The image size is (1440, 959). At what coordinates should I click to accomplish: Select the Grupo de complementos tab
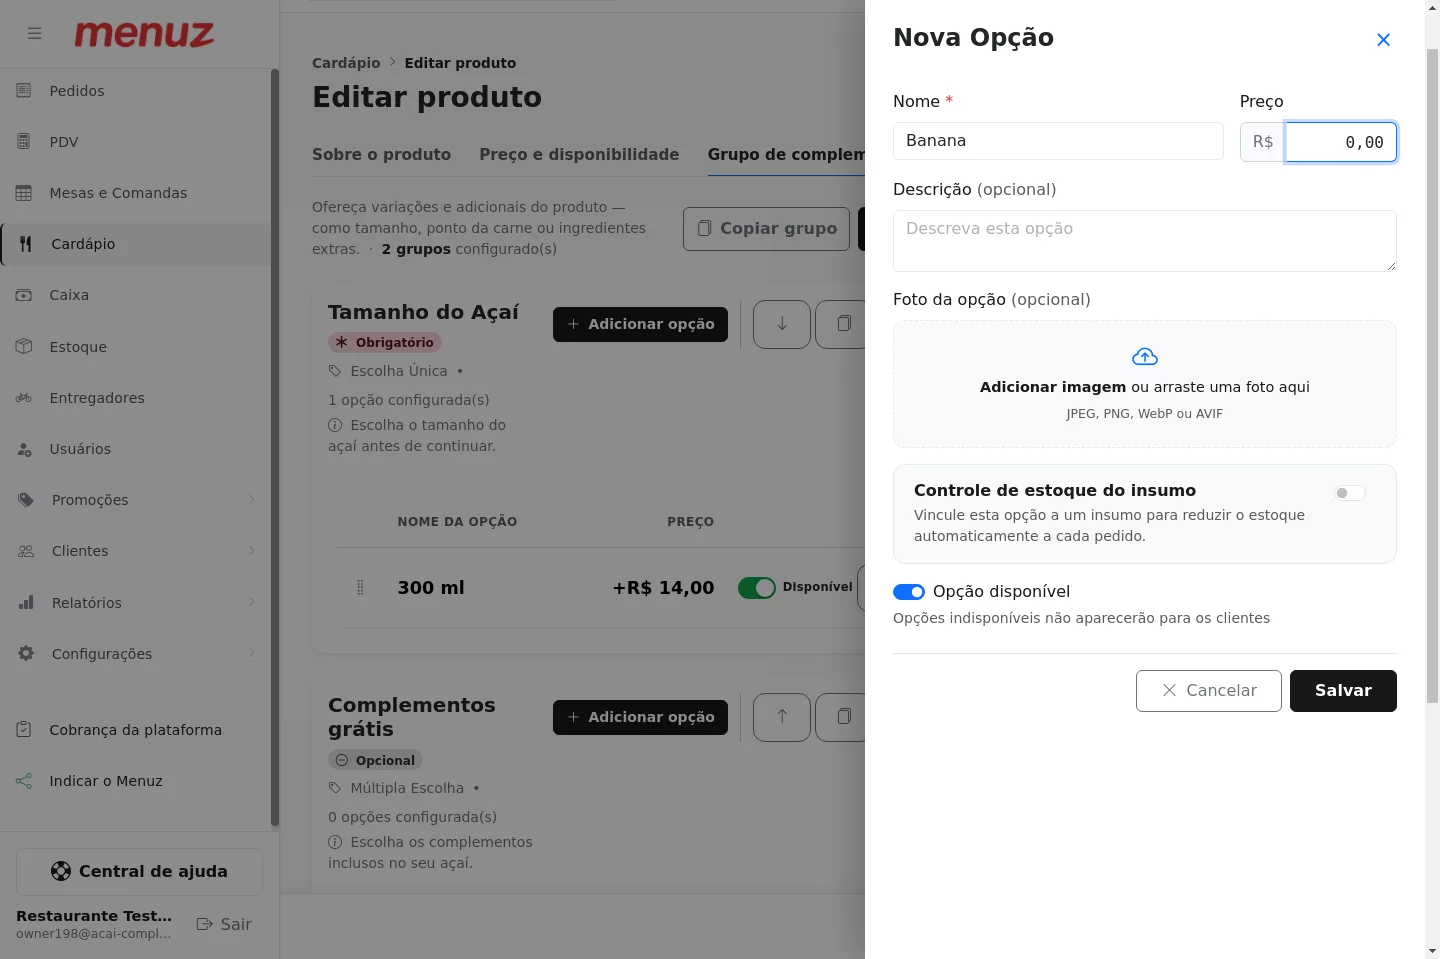click(786, 155)
